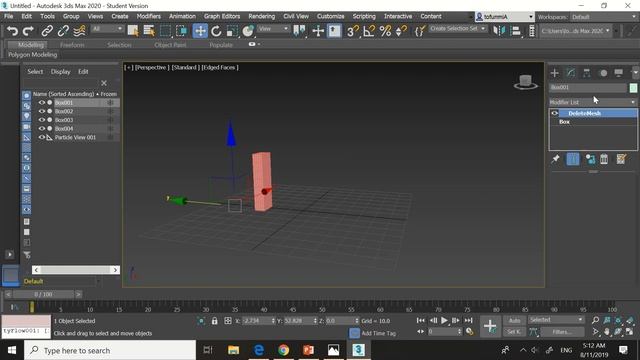Click Make Unique icon under modifier stack
Screen dimensions: 640x360
[x=590, y=159]
